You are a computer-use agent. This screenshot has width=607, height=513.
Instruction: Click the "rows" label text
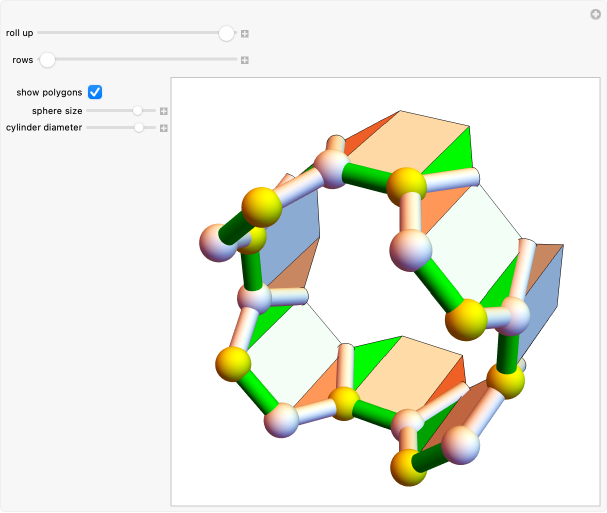tap(22, 60)
